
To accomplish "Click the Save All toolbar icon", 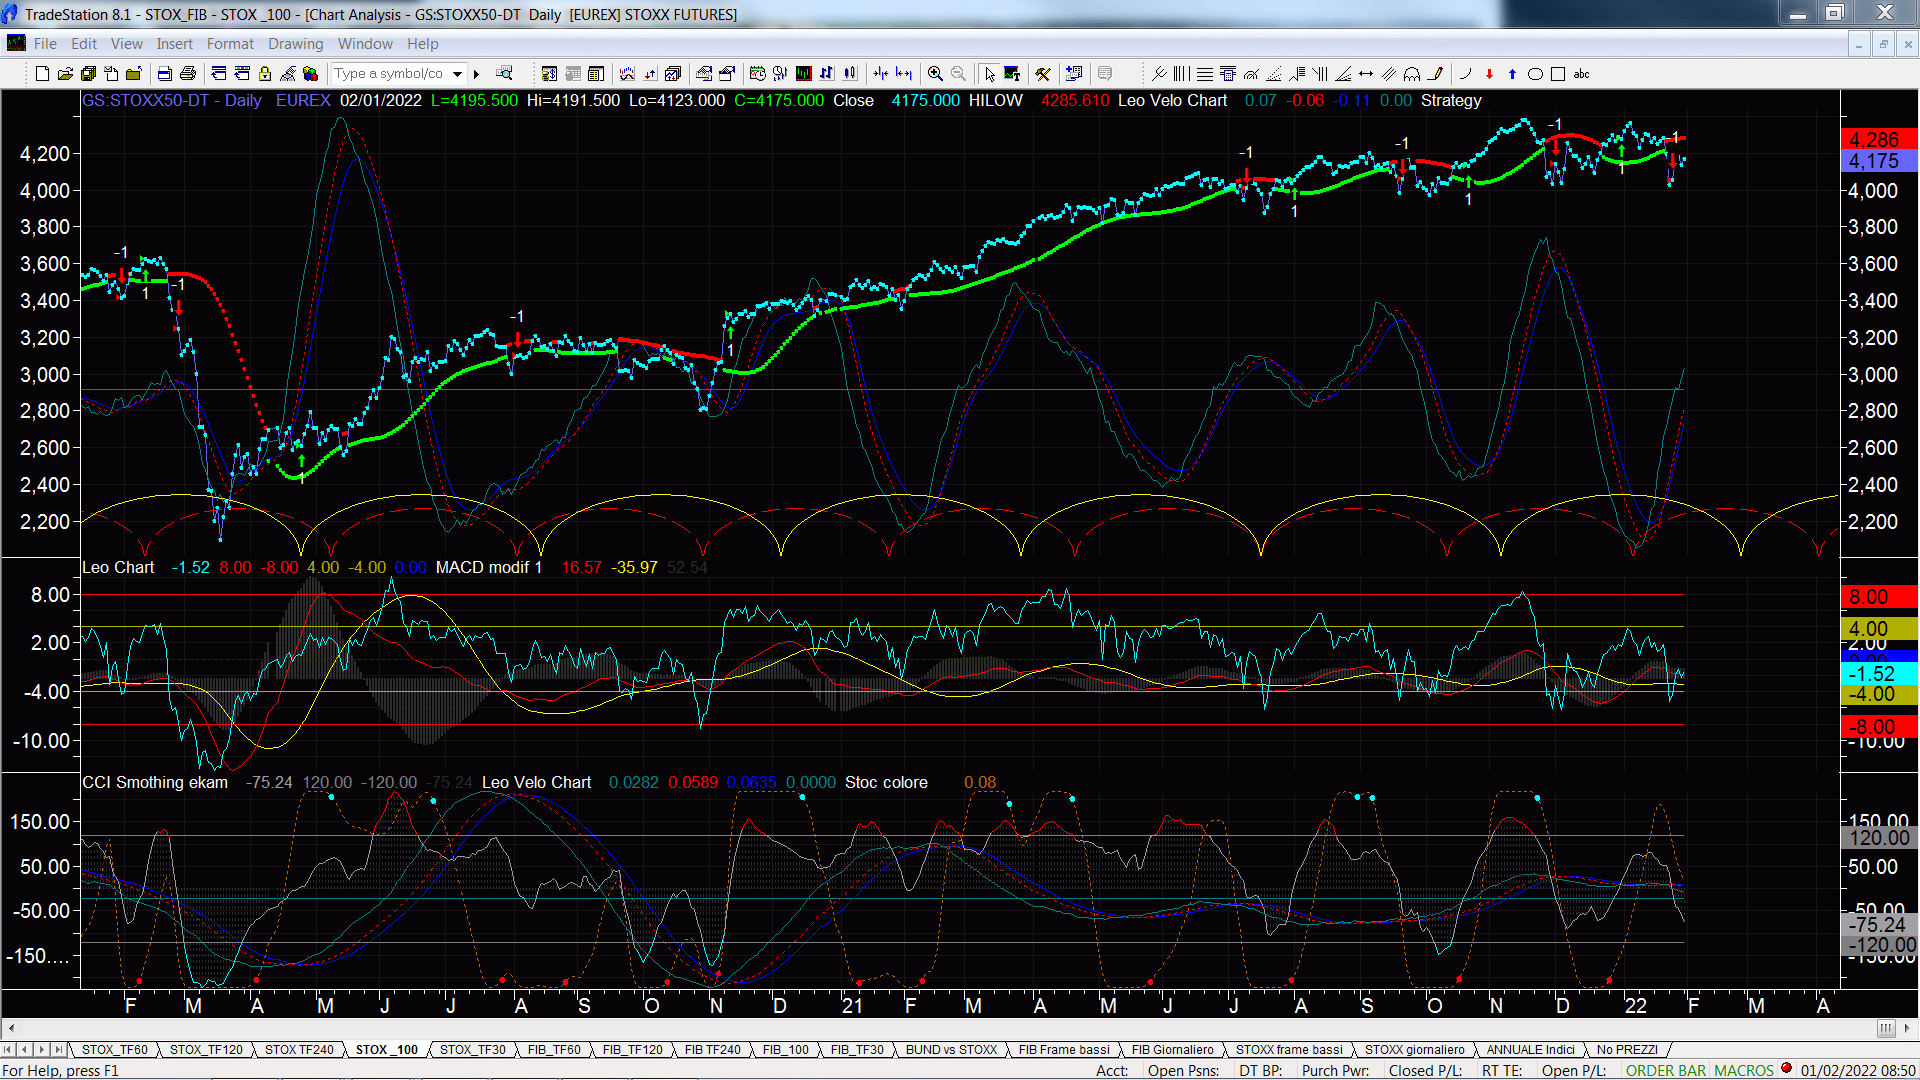I will [88, 74].
